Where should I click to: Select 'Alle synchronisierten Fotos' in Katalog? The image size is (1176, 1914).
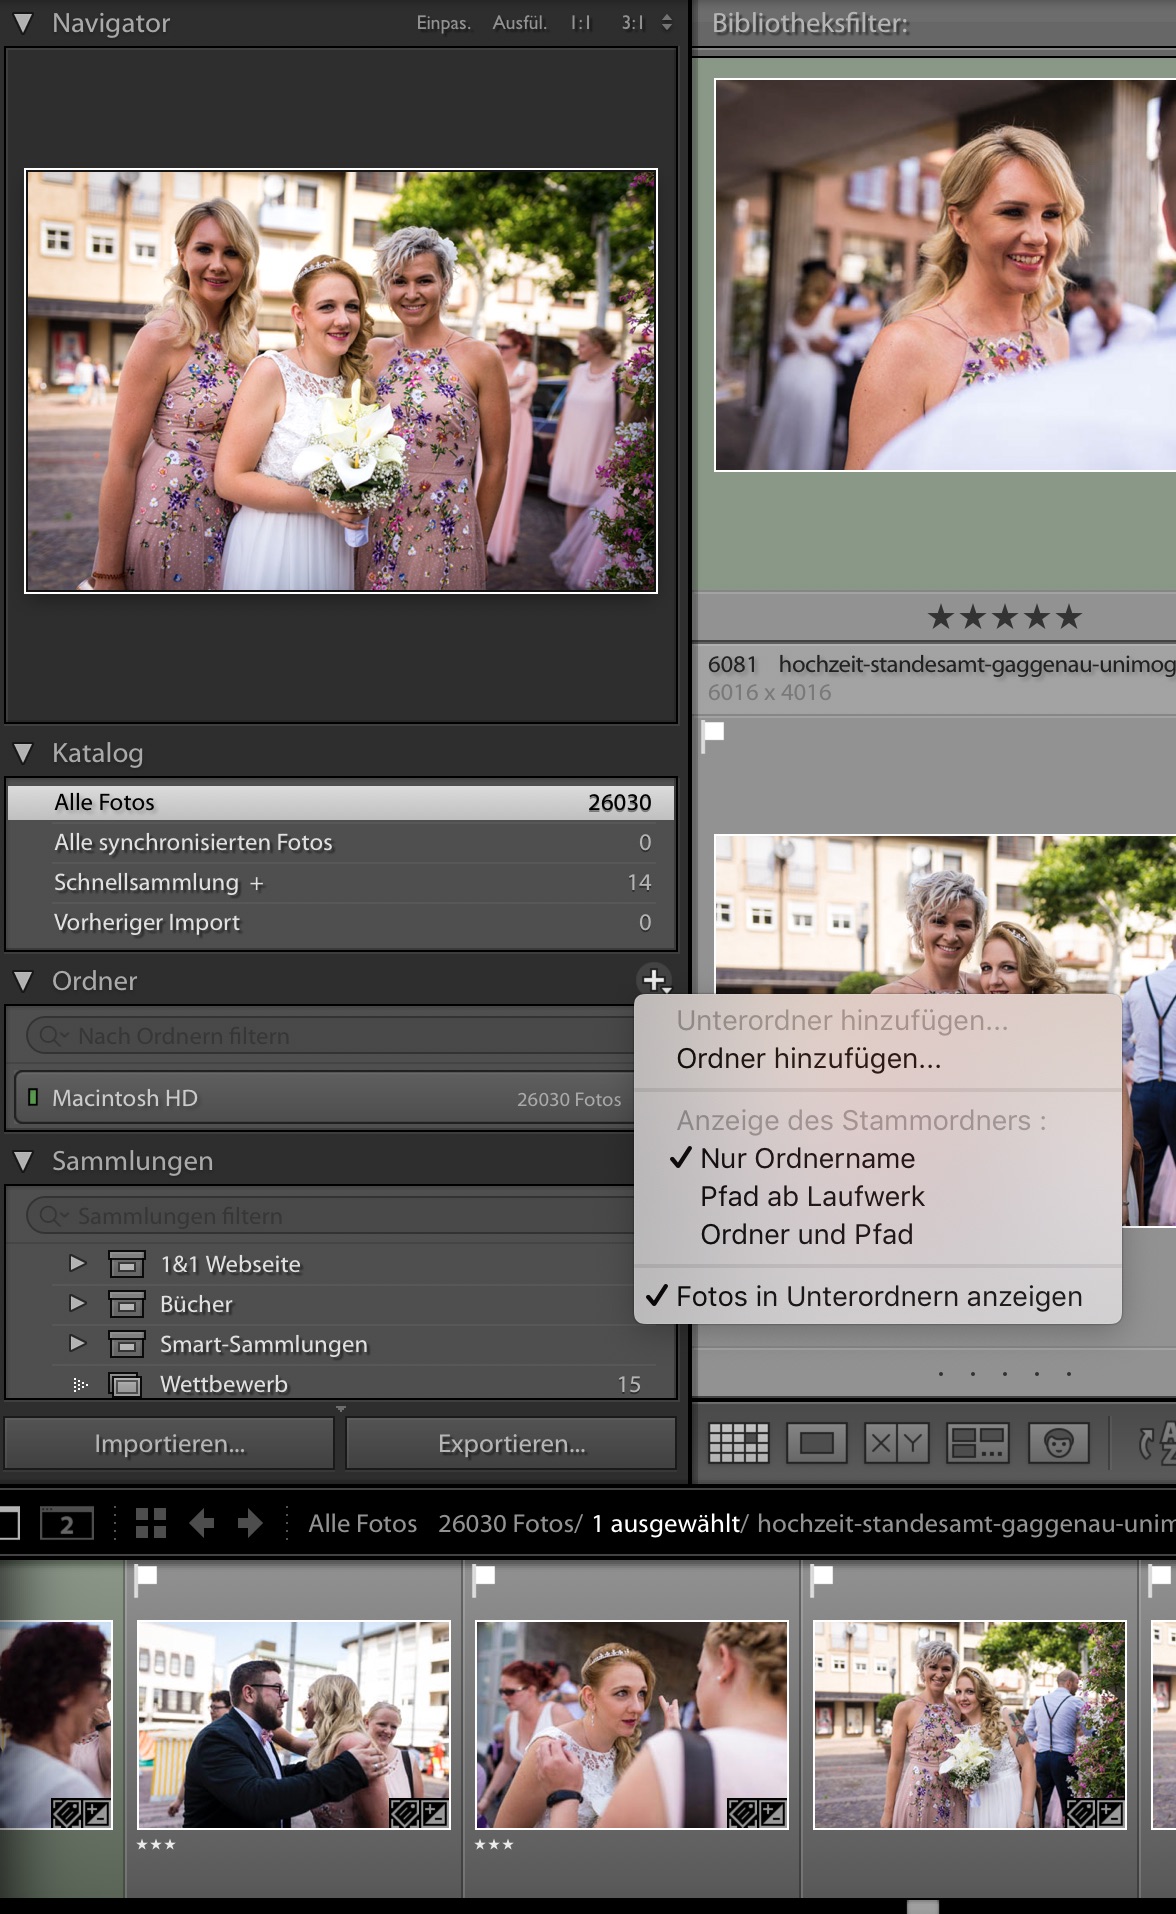[x=193, y=842]
